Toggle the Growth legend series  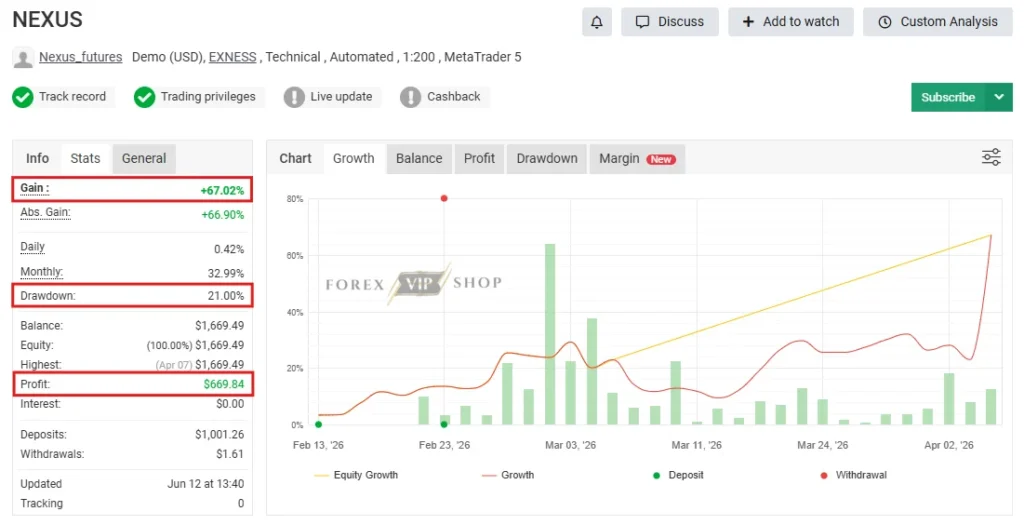pos(508,475)
